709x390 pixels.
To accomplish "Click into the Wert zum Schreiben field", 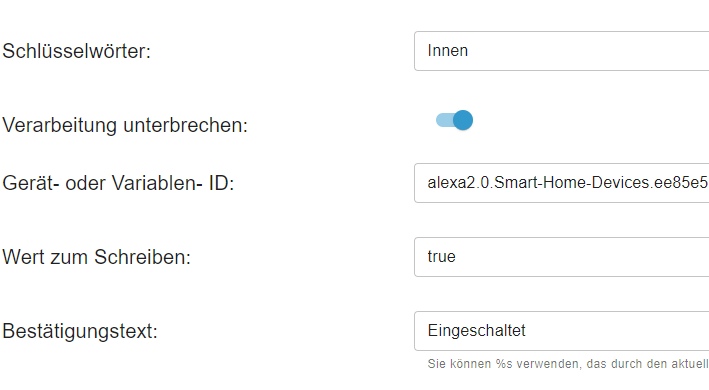I will pyautogui.click(x=562, y=257).
